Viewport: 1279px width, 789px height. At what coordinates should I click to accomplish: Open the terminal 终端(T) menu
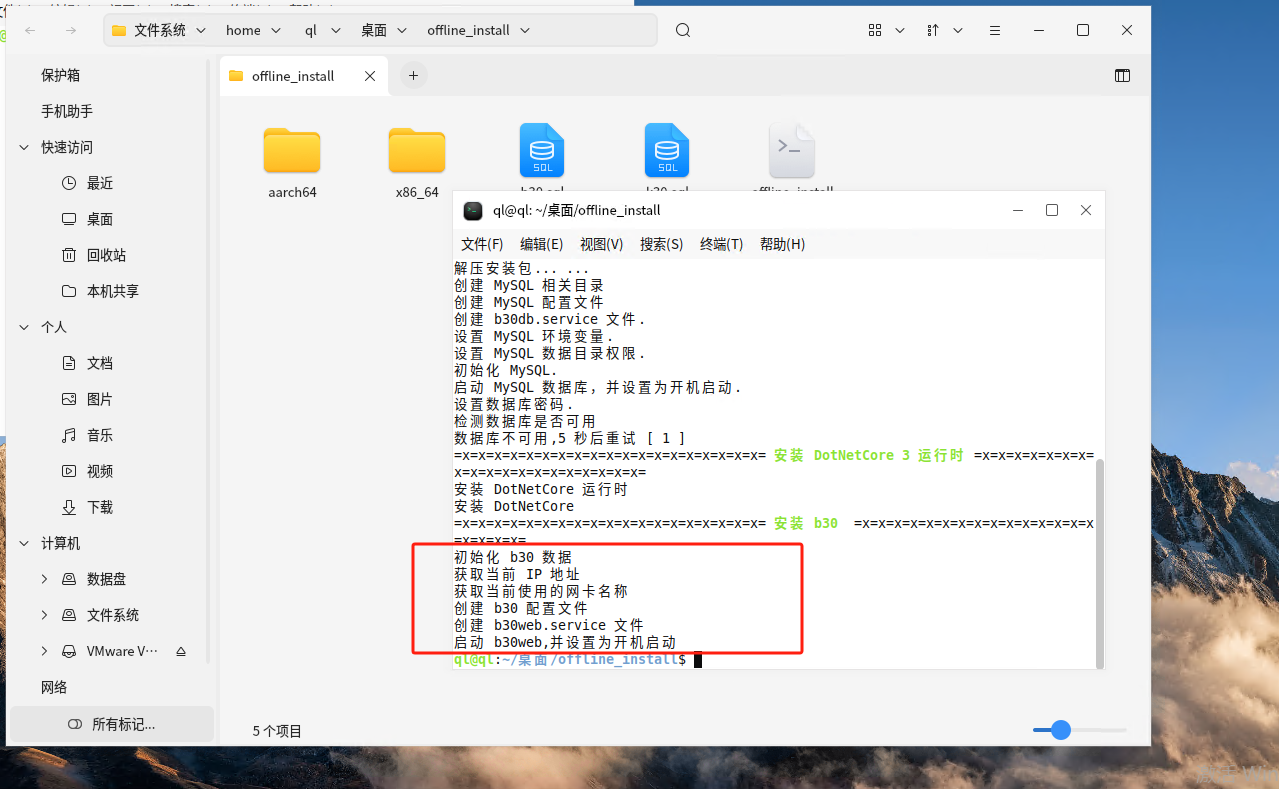tap(722, 244)
